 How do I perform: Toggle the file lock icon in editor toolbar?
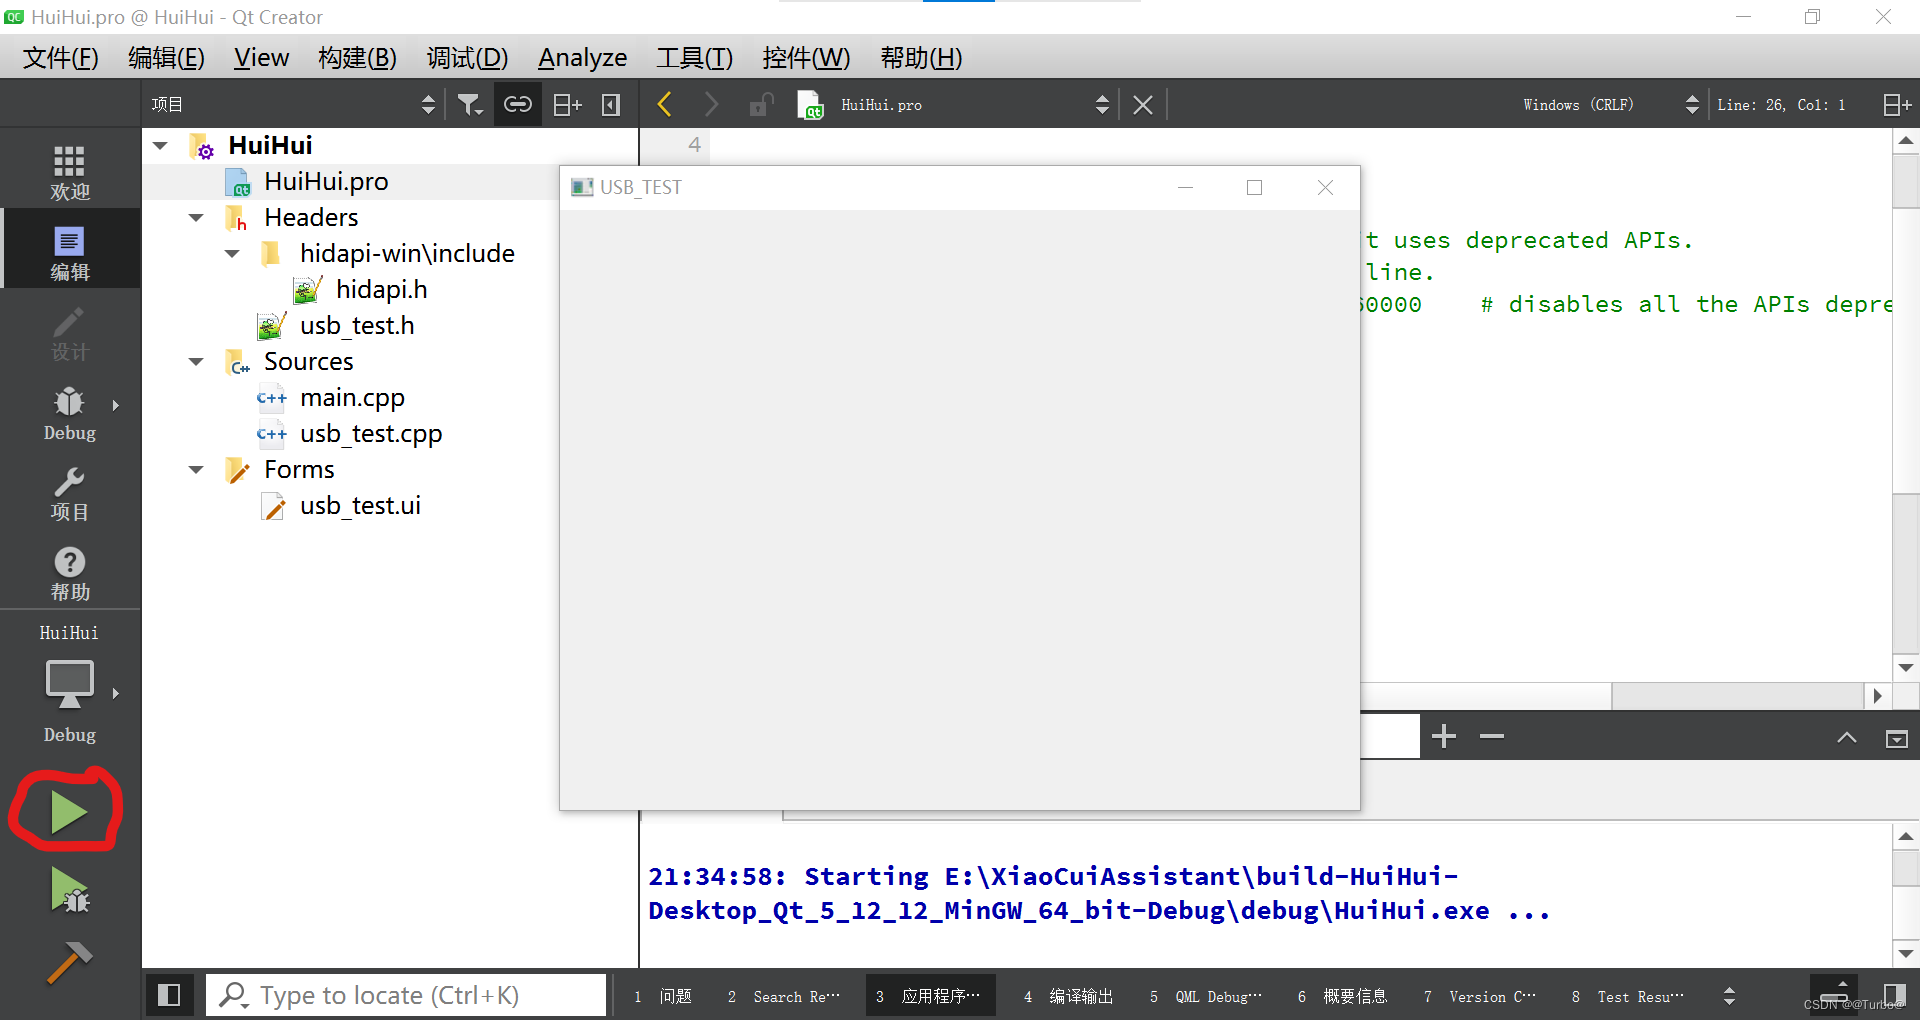761,103
